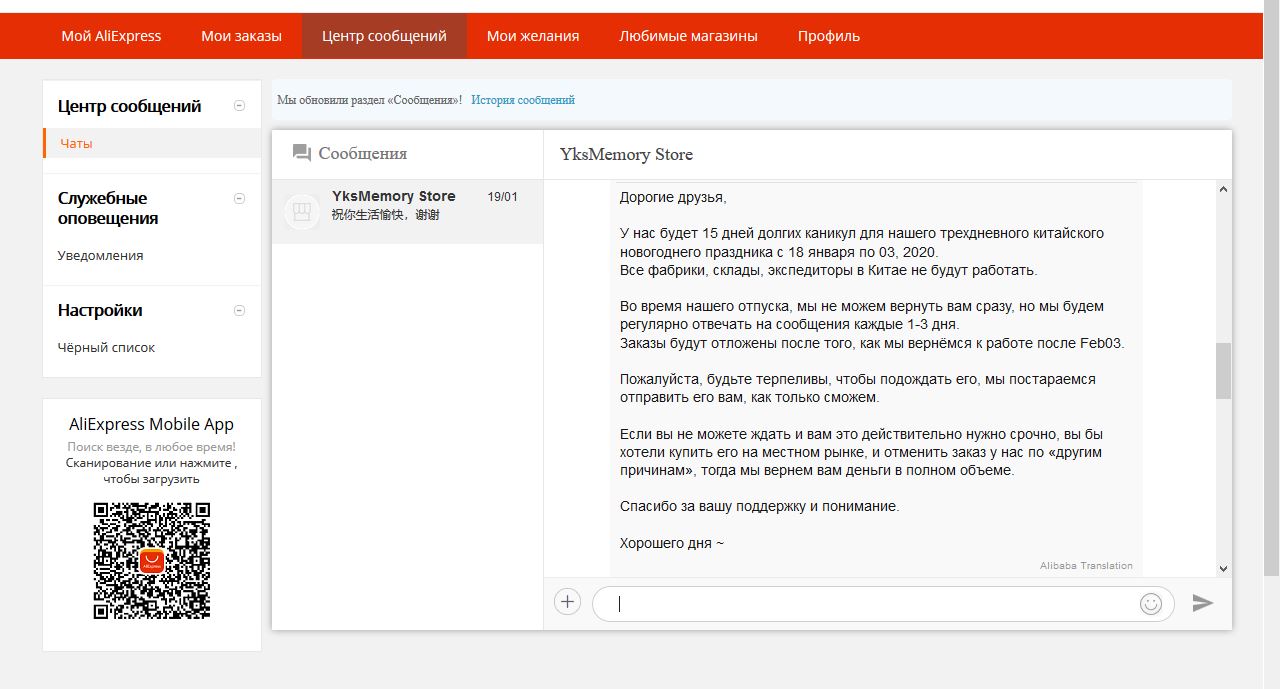
Task: Go to the Профиль tab
Action: [829, 36]
